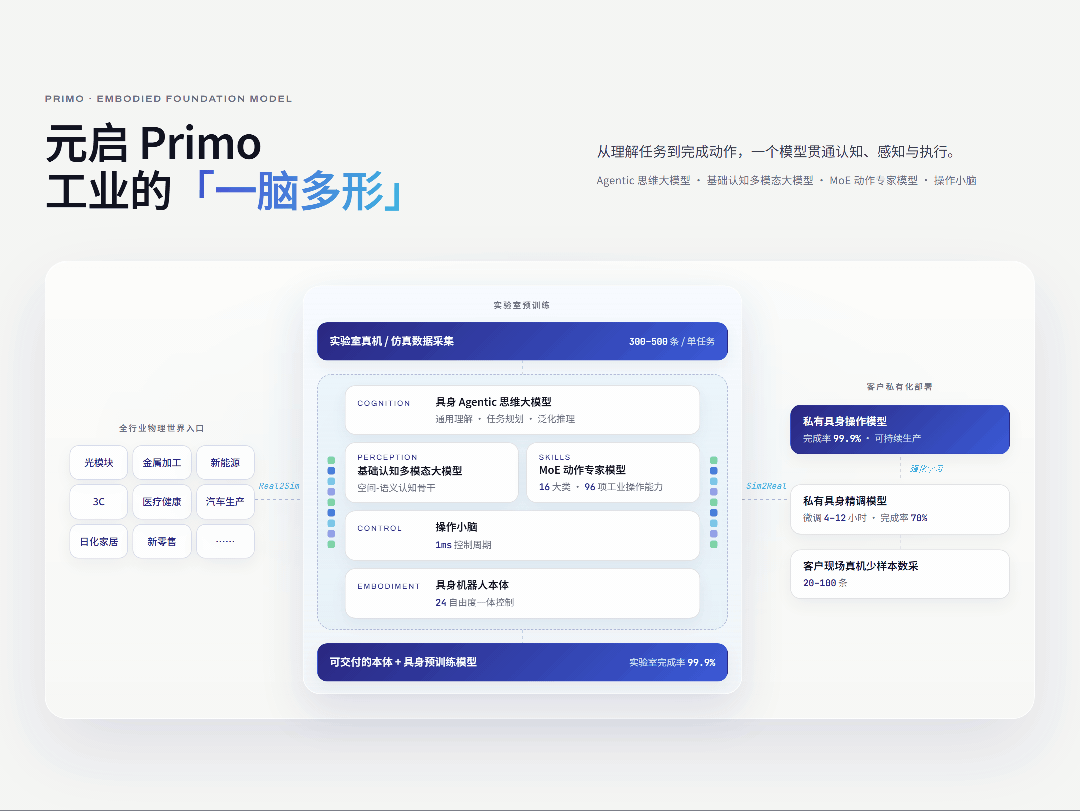Click the 客户私有化部署 section heading
The image size is (1080, 811).
[900, 387]
